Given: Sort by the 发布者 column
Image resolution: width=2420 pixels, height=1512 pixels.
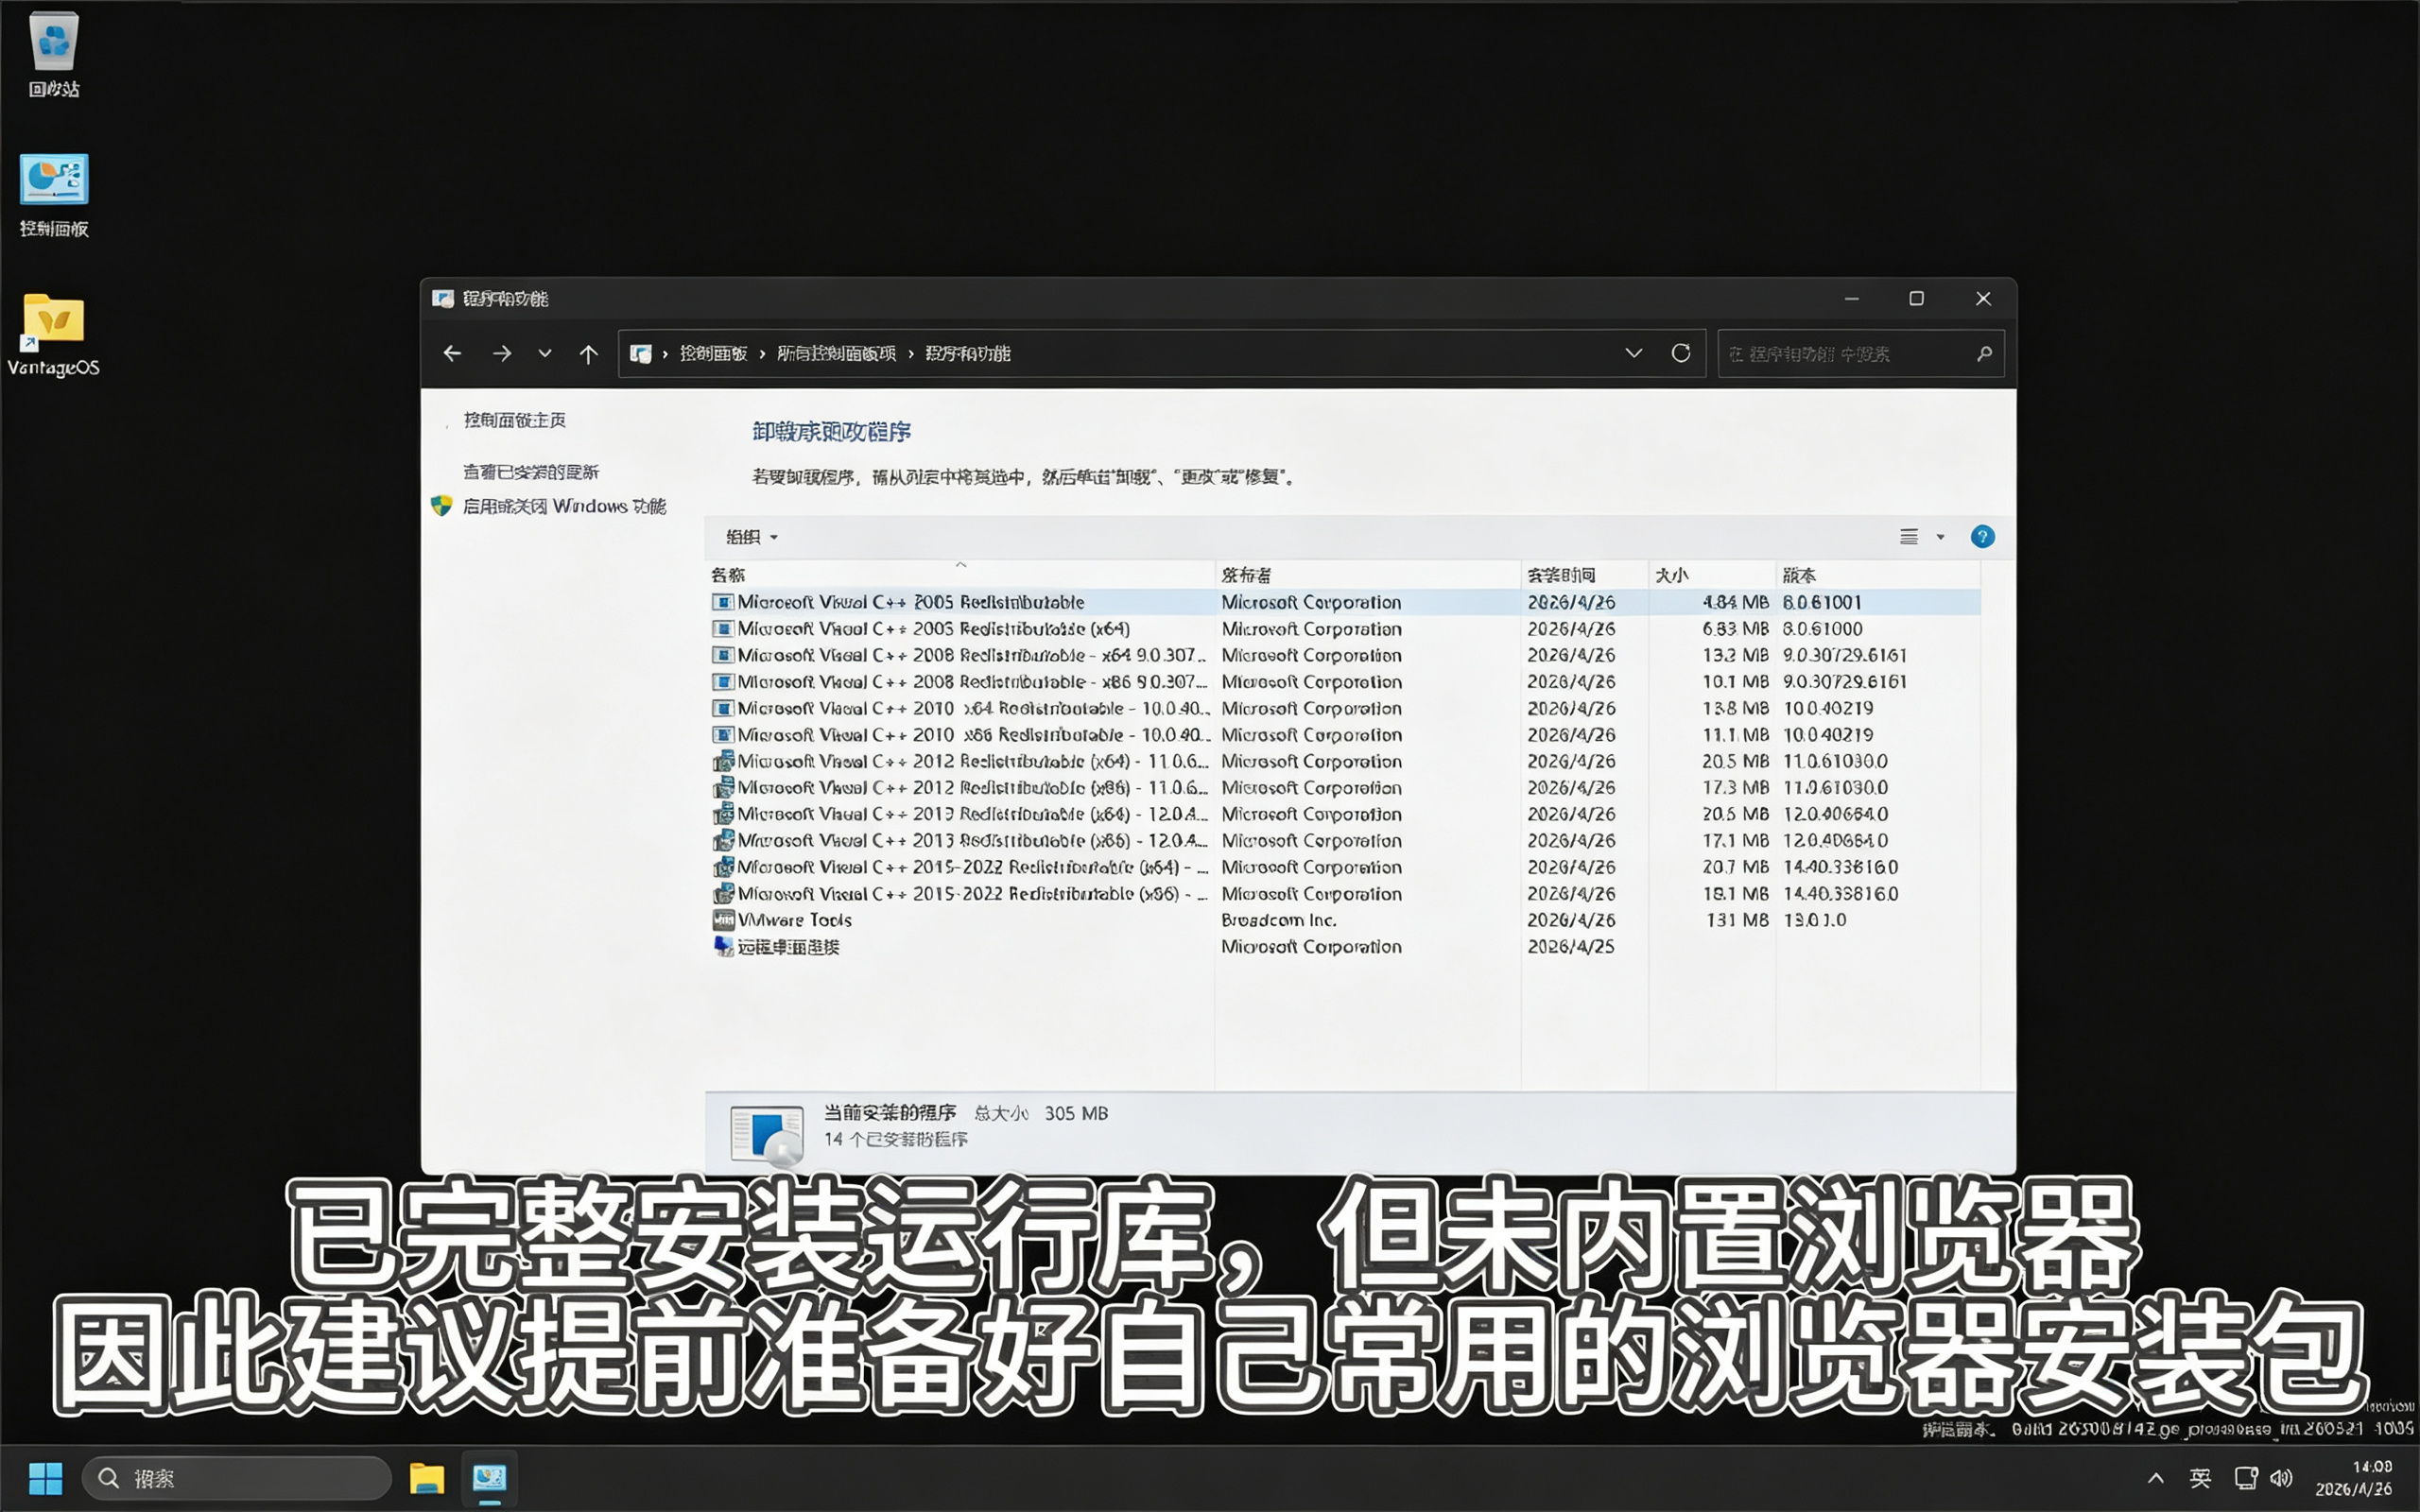Looking at the screenshot, I should pyautogui.click(x=1368, y=575).
